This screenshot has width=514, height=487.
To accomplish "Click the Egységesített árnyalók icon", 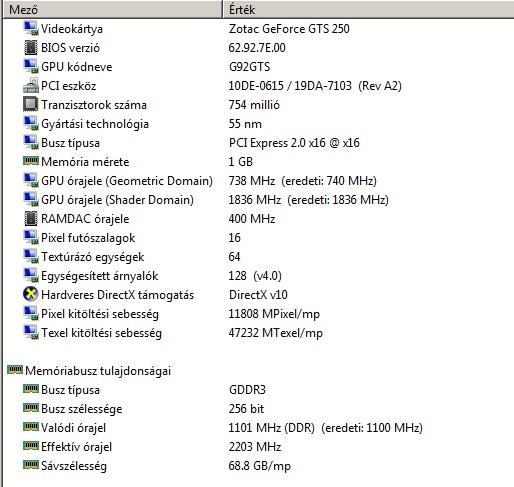I will pyautogui.click(x=31, y=275).
